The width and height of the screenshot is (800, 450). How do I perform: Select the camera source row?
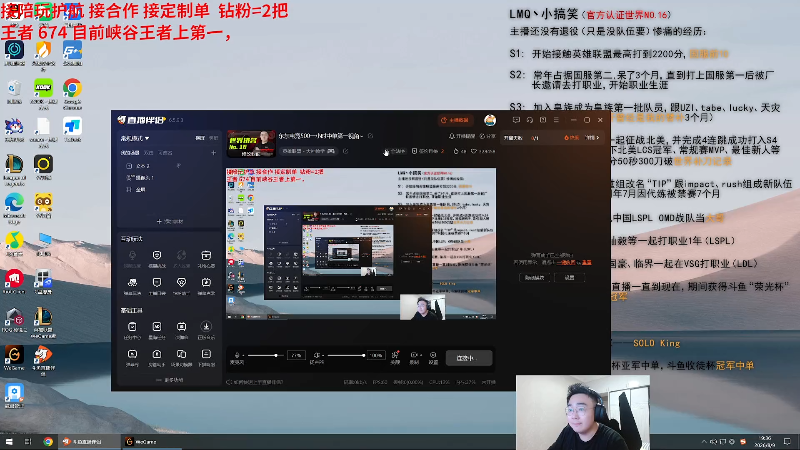coord(167,178)
